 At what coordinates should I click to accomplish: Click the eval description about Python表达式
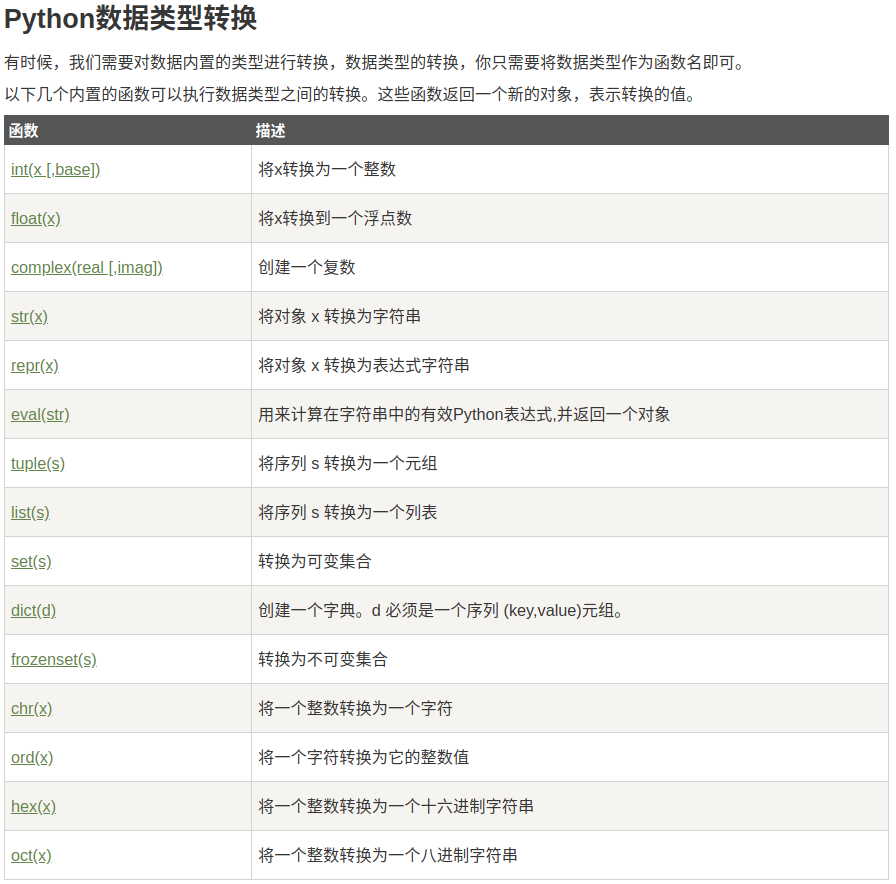[464, 415]
